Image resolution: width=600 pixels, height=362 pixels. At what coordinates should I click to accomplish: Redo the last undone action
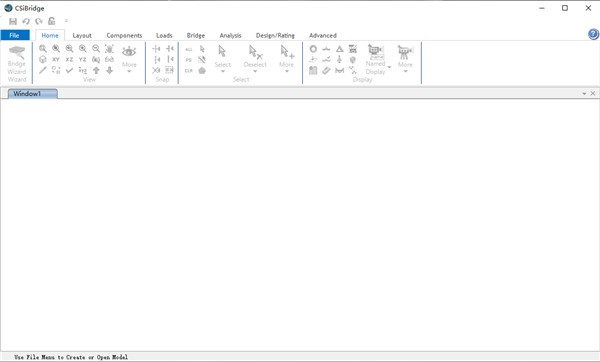pyautogui.click(x=39, y=21)
